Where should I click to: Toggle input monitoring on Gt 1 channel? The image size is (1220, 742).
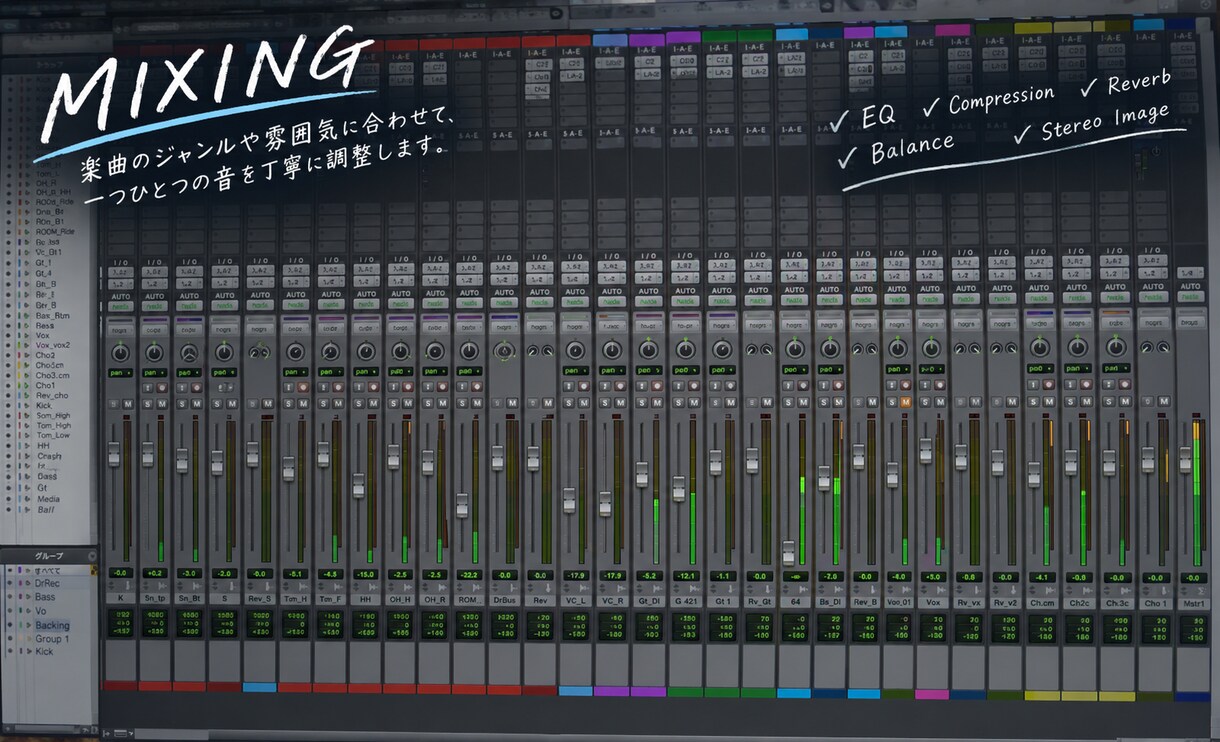tap(714, 386)
